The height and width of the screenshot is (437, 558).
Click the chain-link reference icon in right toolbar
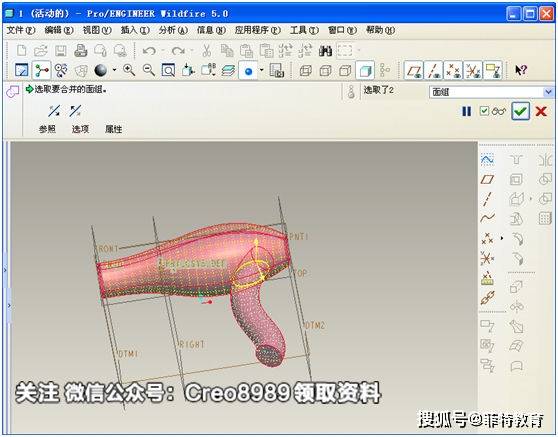point(487,298)
